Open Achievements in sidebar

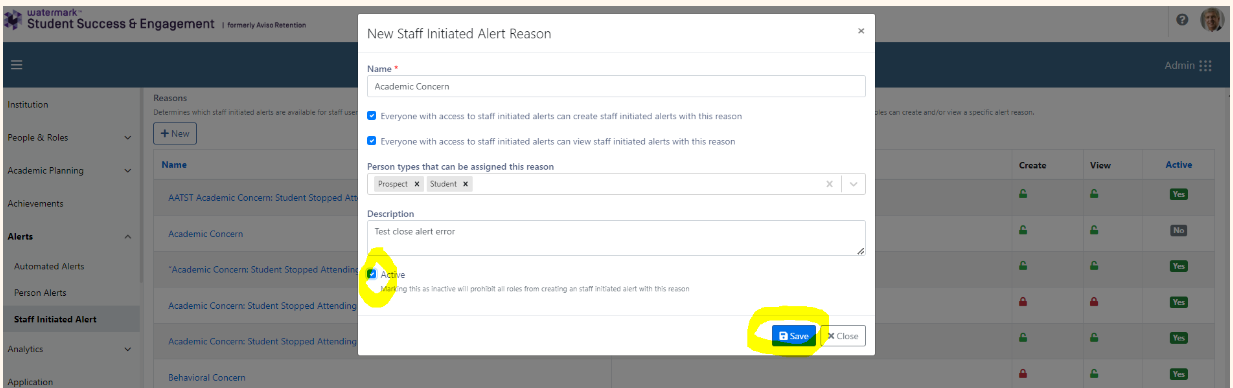[35, 204]
